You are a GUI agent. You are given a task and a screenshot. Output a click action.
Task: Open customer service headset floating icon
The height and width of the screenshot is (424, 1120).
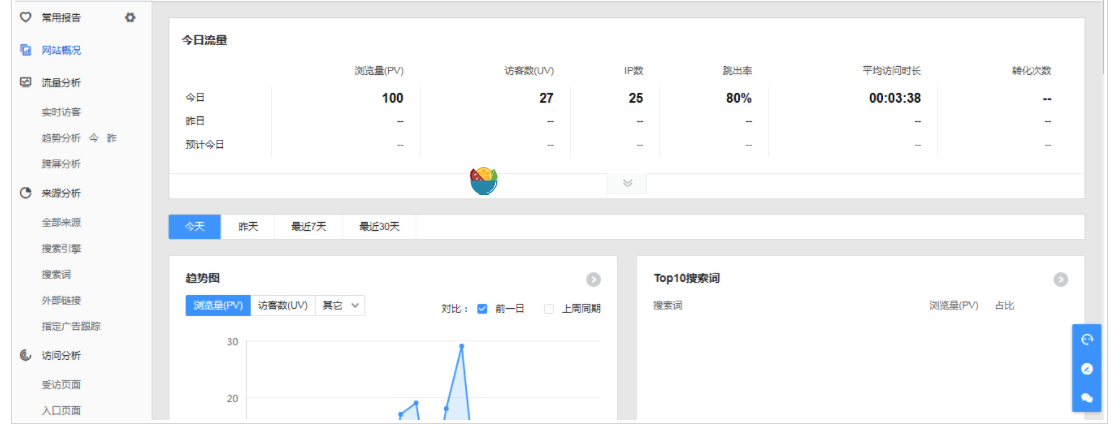coord(1087,340)
